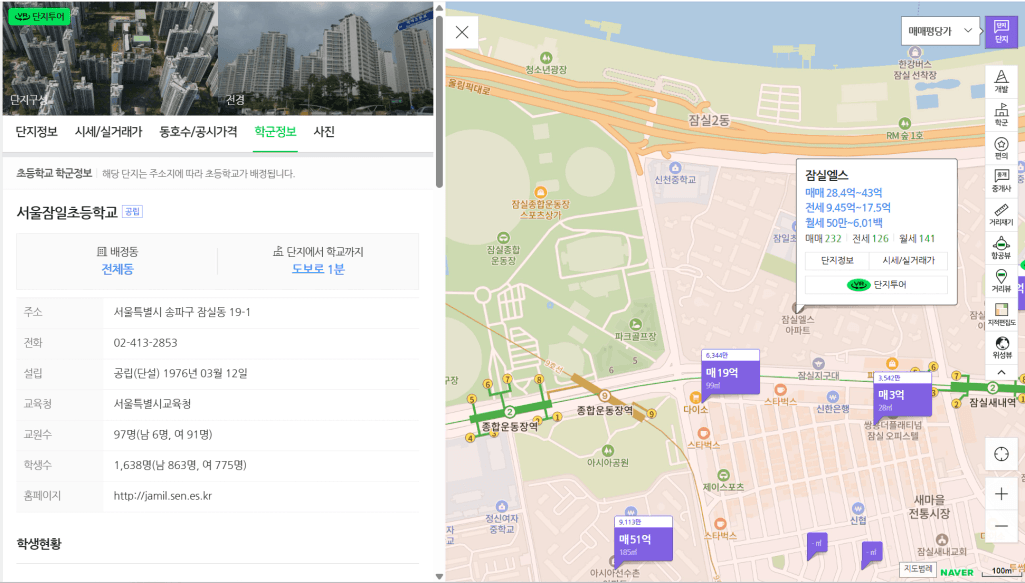Open the 전세 126 listings count
1025x583 pixels.
pyautogui.click(x=871, y=239)
